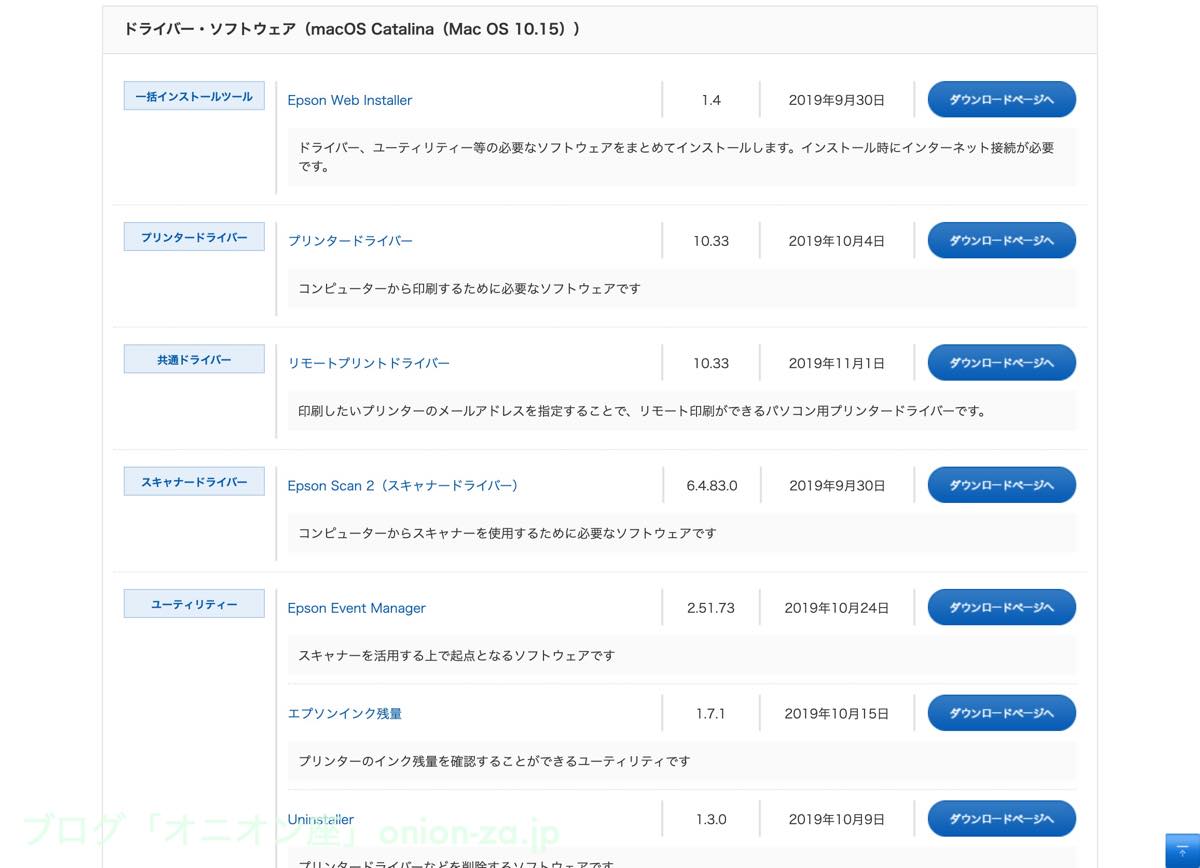Open the プリンタードライバー link
This screenshot has width=1200, height=868.
(350, 241)
